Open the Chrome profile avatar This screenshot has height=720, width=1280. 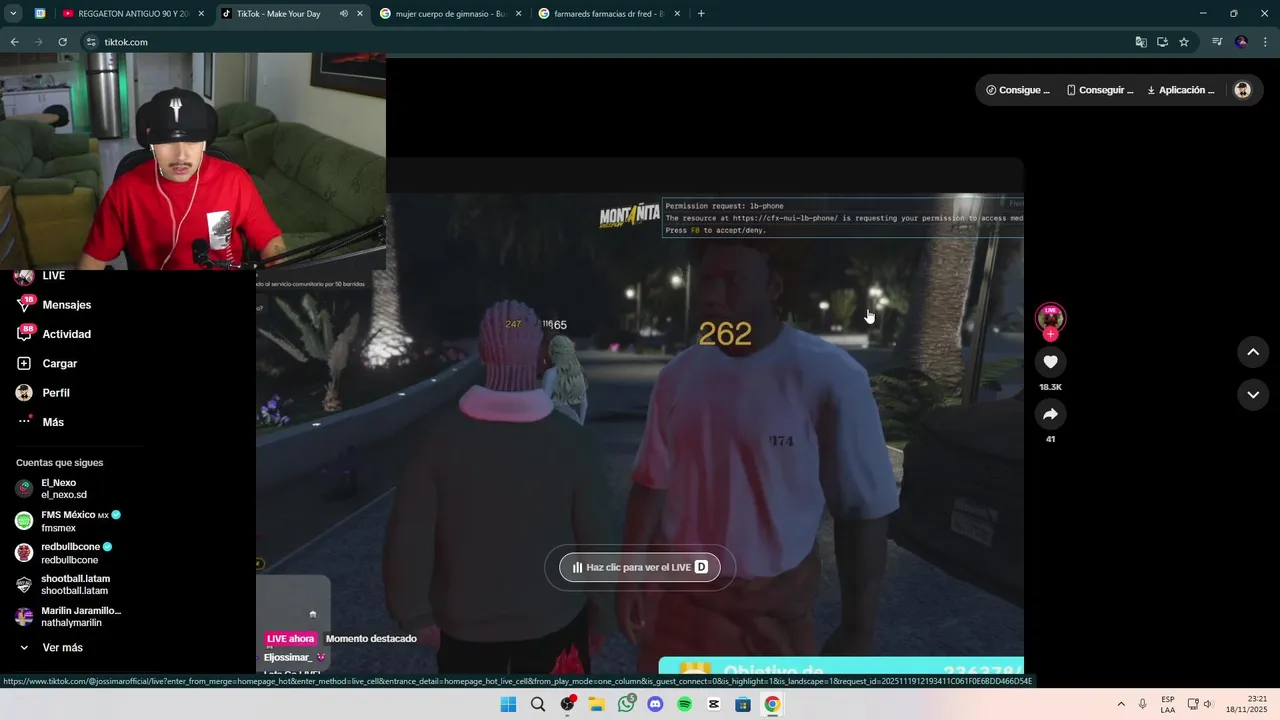coord(1241,42)
